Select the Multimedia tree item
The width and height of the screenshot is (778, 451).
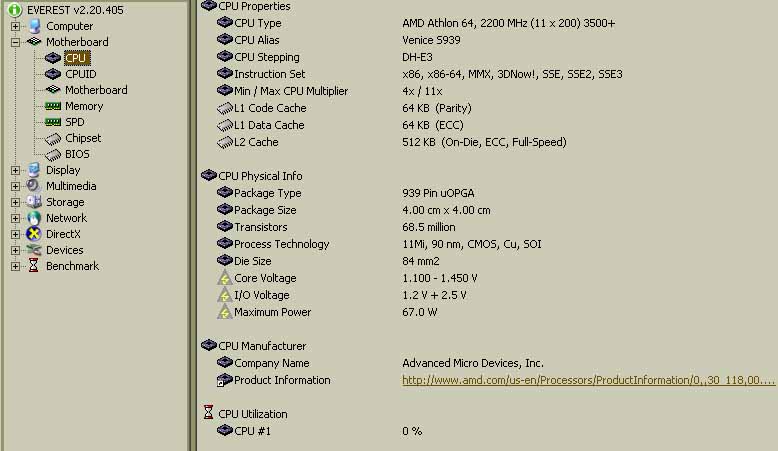(71, 186)
